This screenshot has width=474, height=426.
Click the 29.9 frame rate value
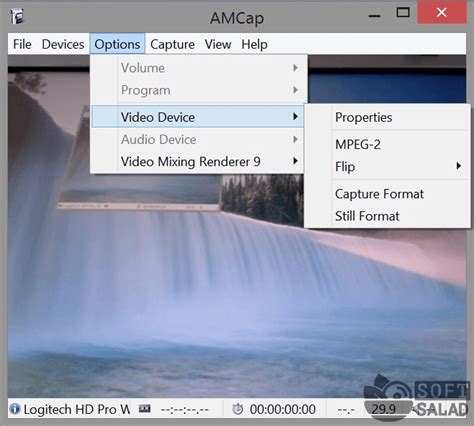click(x=383, y=409)
